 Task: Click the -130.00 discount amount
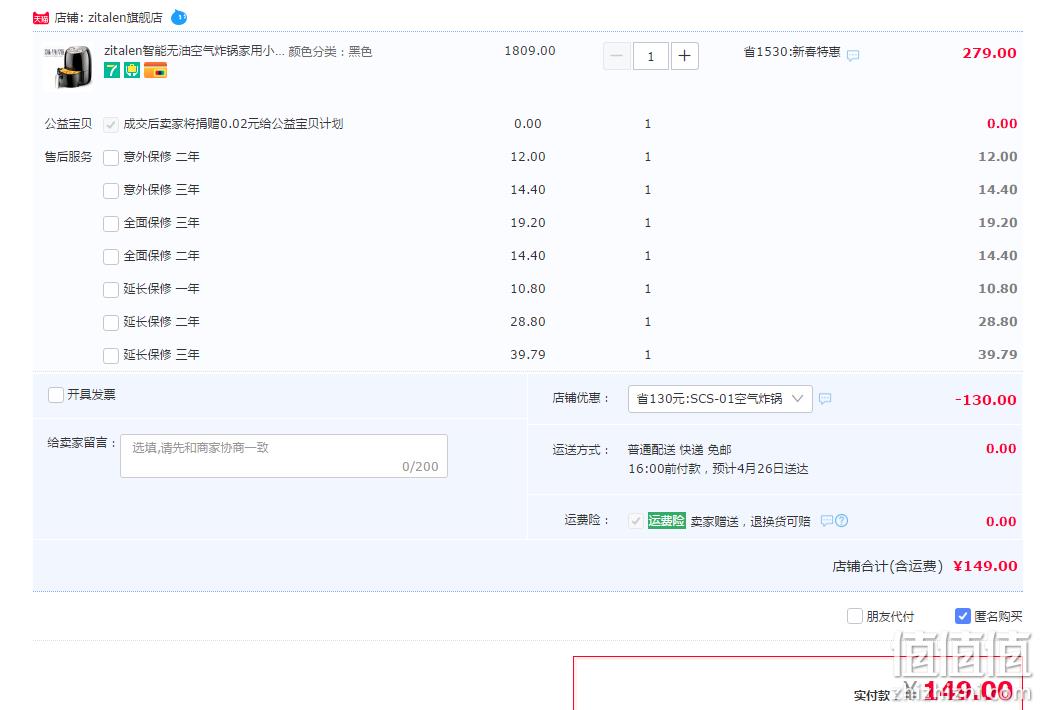click(x=985, y=400)
